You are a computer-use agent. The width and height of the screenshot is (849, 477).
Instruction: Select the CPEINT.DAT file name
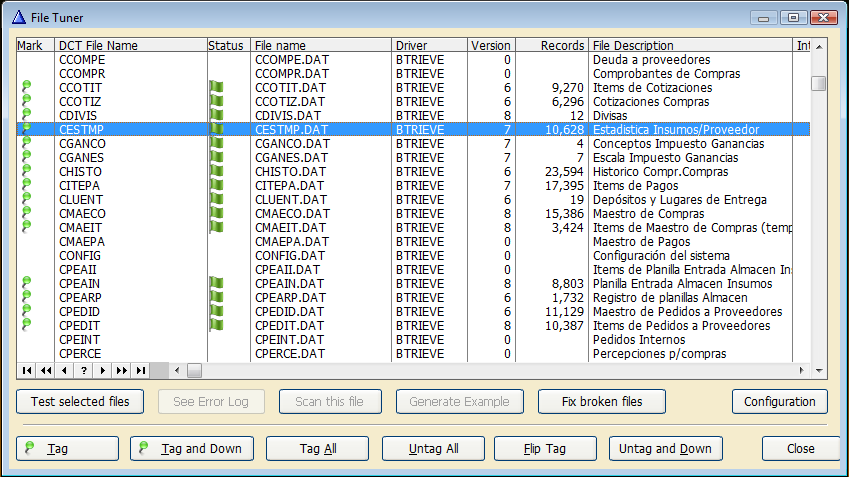click(x=290, y=339)
